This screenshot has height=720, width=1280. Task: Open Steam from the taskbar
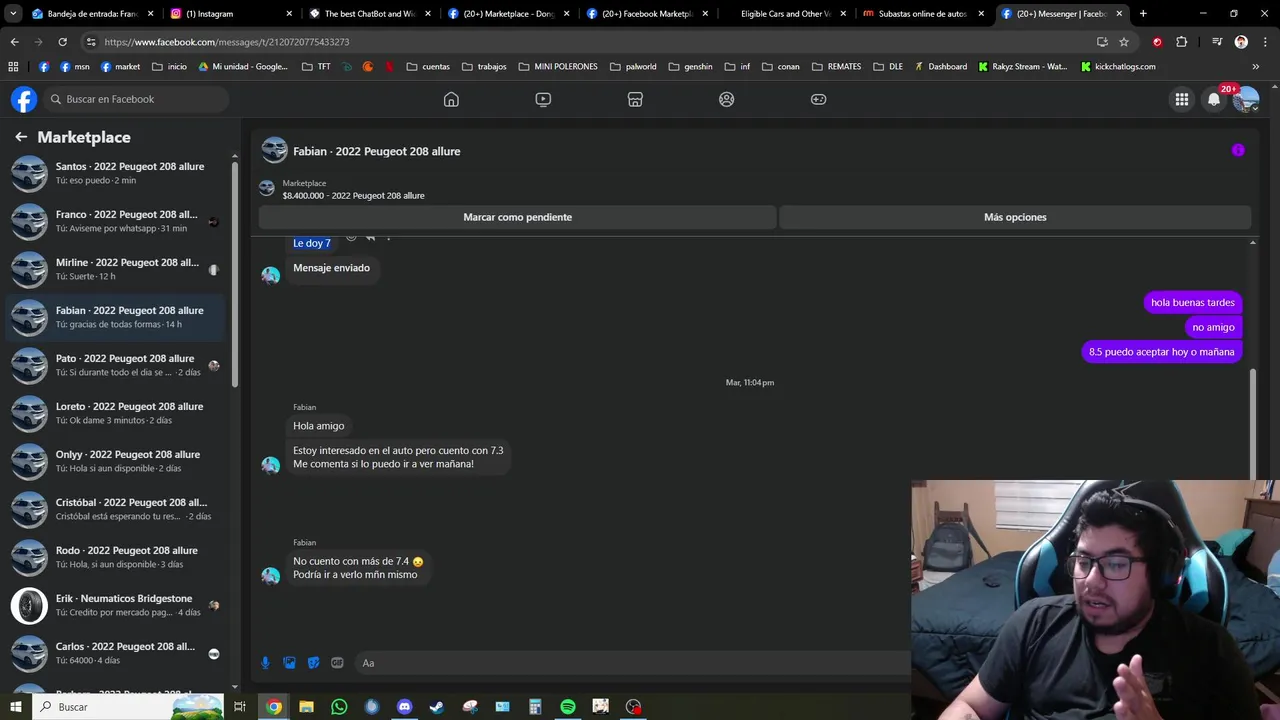point(437,707)
